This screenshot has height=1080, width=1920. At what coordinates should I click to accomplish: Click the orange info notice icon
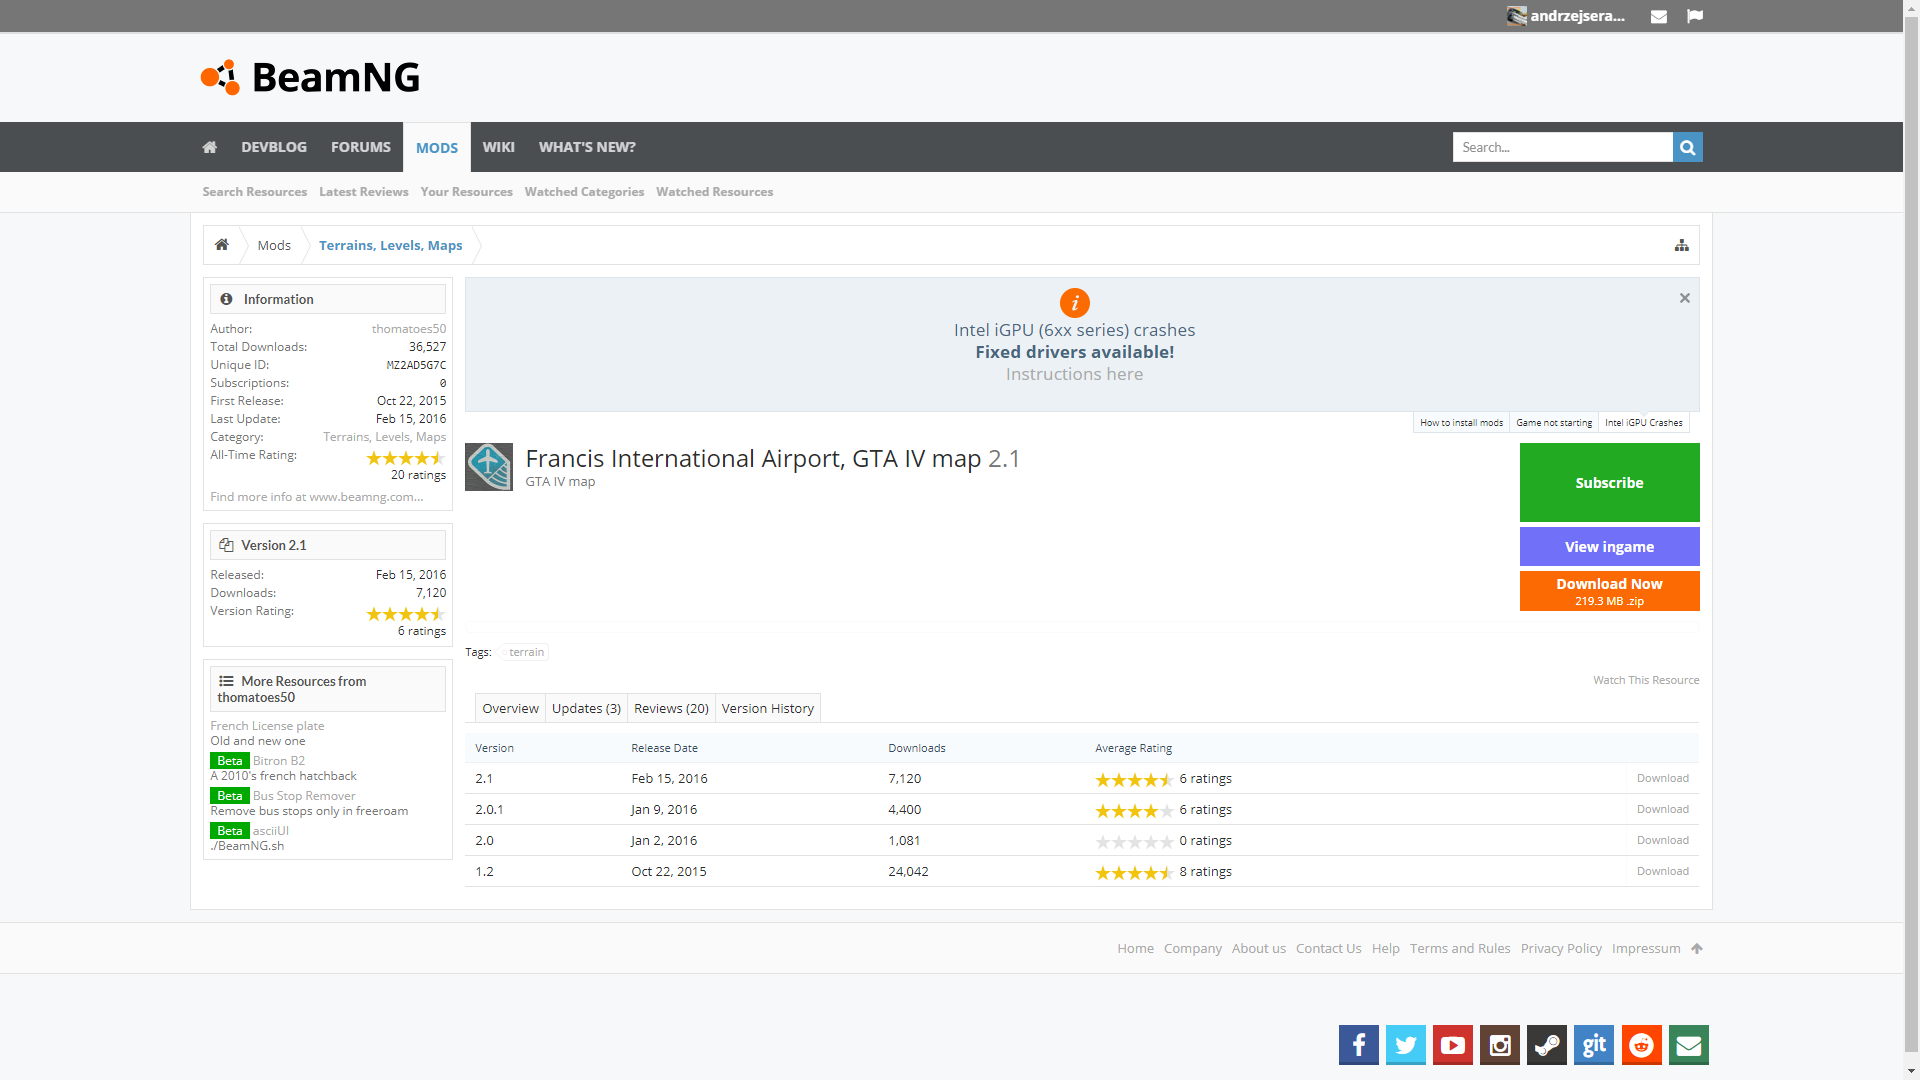pyautogui.click(x=1074, y=302)
